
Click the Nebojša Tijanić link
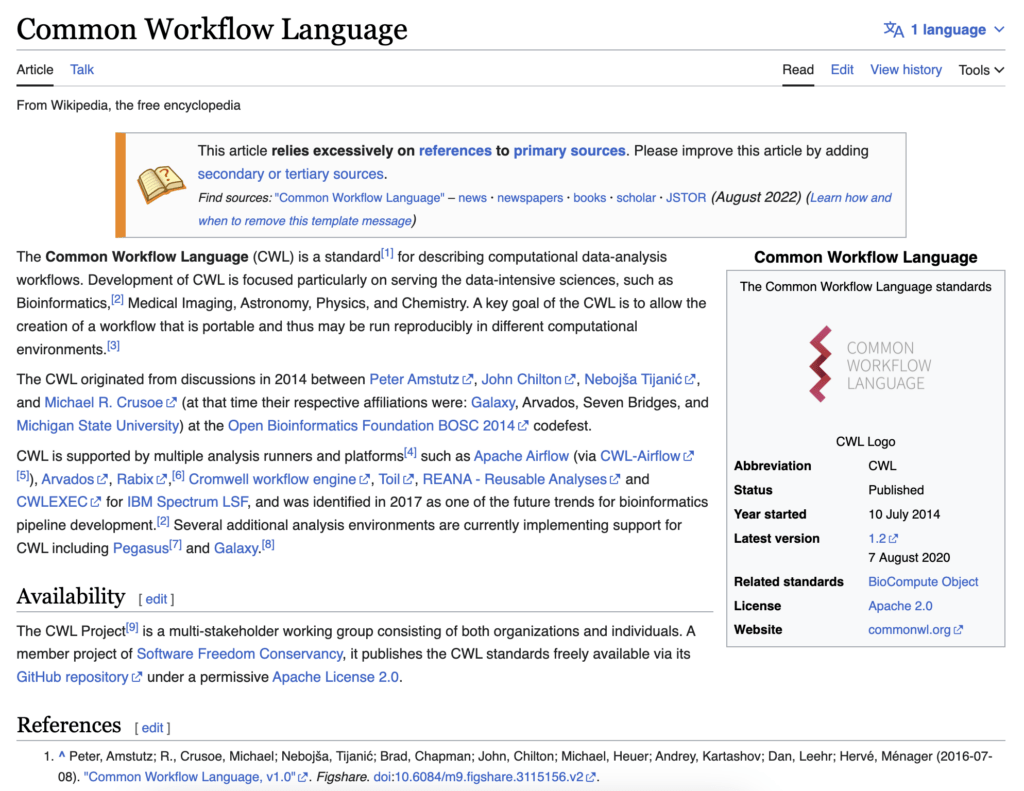(639, 379)
